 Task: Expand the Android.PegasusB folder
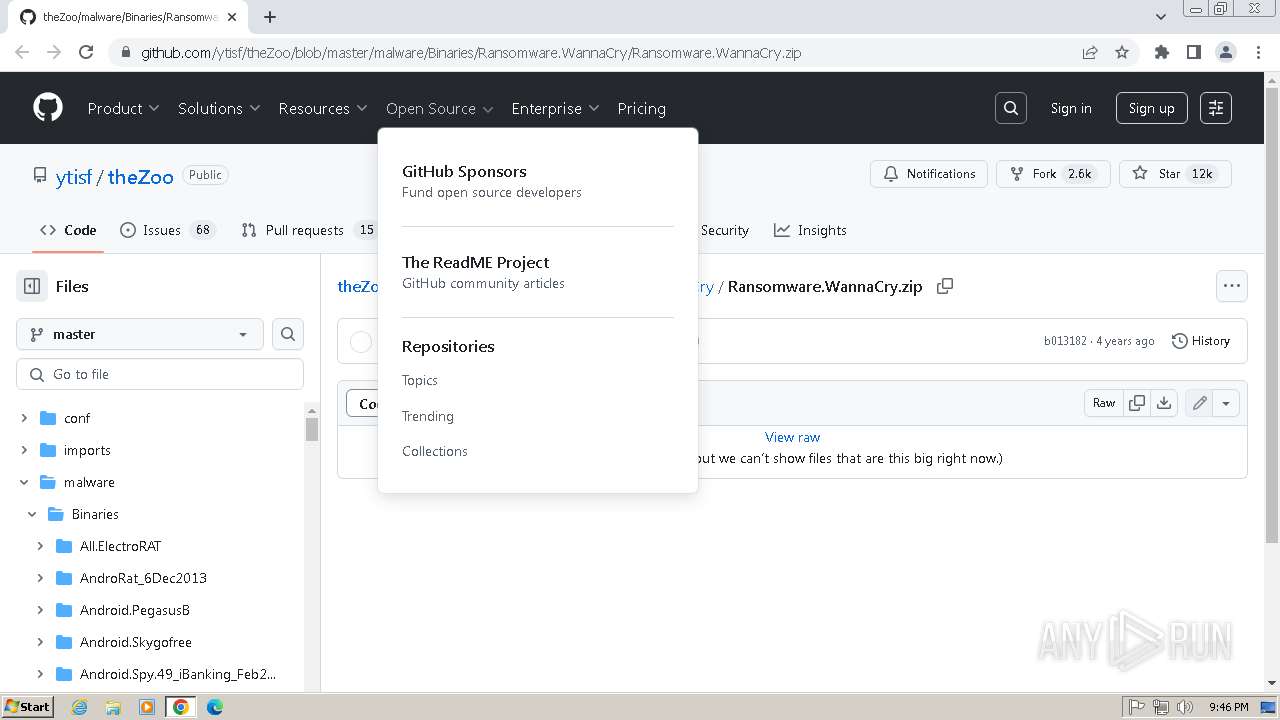pyautogui.click(x=41, y=610)
